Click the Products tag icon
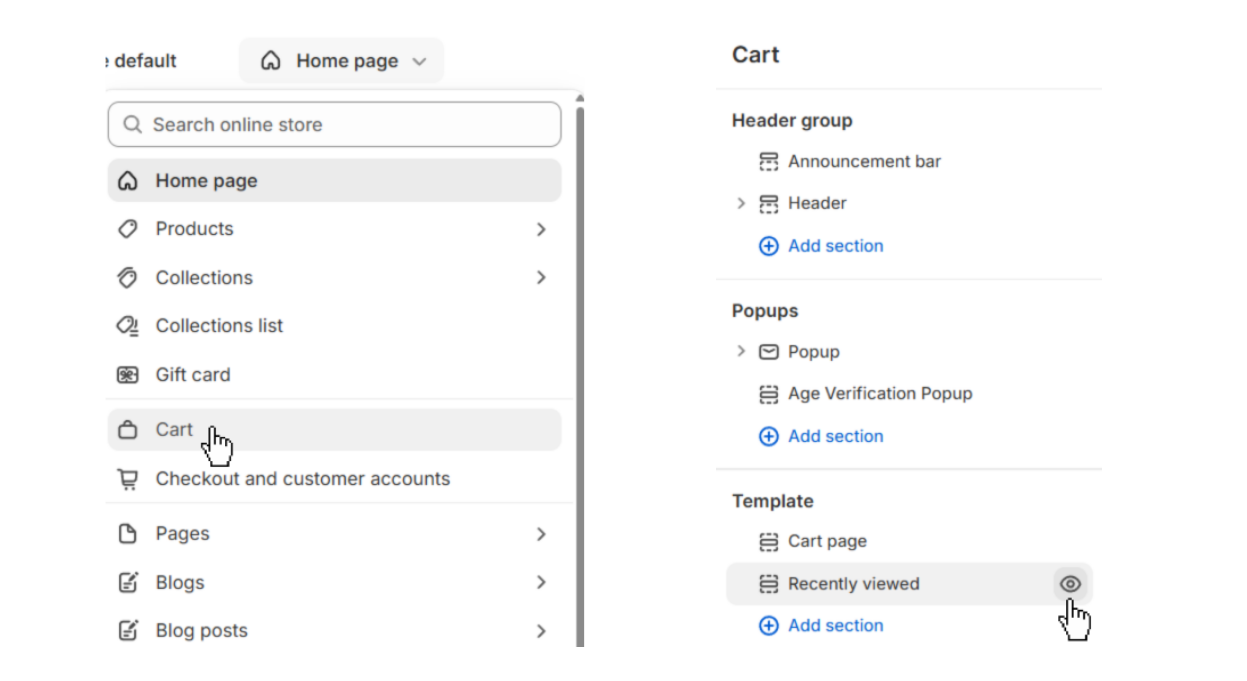1247x681 pixels. tap(128, 228)
